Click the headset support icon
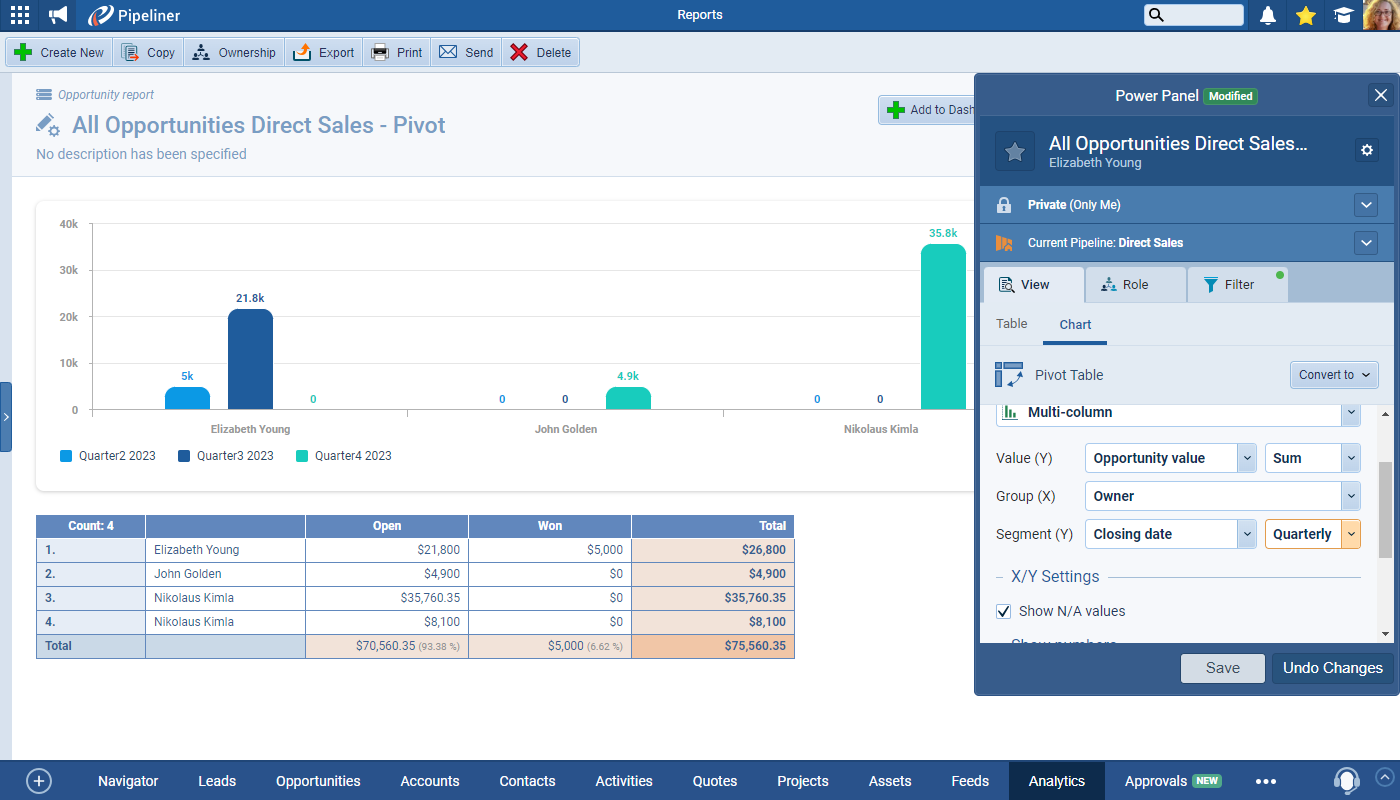The width and height of the screenshot is (1400, 800). click(1347, 780)
